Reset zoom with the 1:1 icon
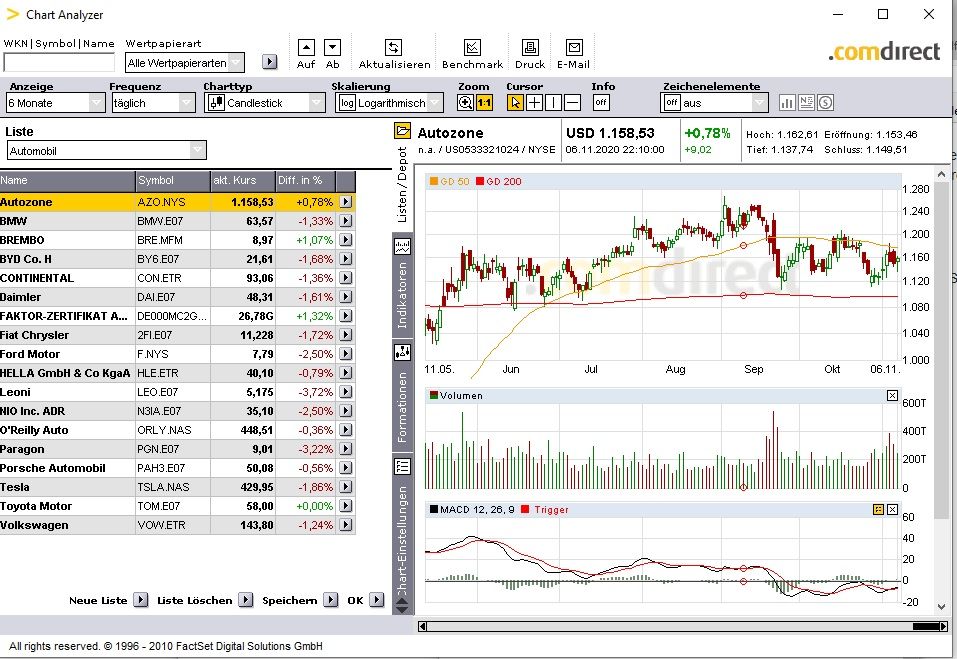Image resolution: width=957 pixels, height=659 pixels. [x=484, y=102]
